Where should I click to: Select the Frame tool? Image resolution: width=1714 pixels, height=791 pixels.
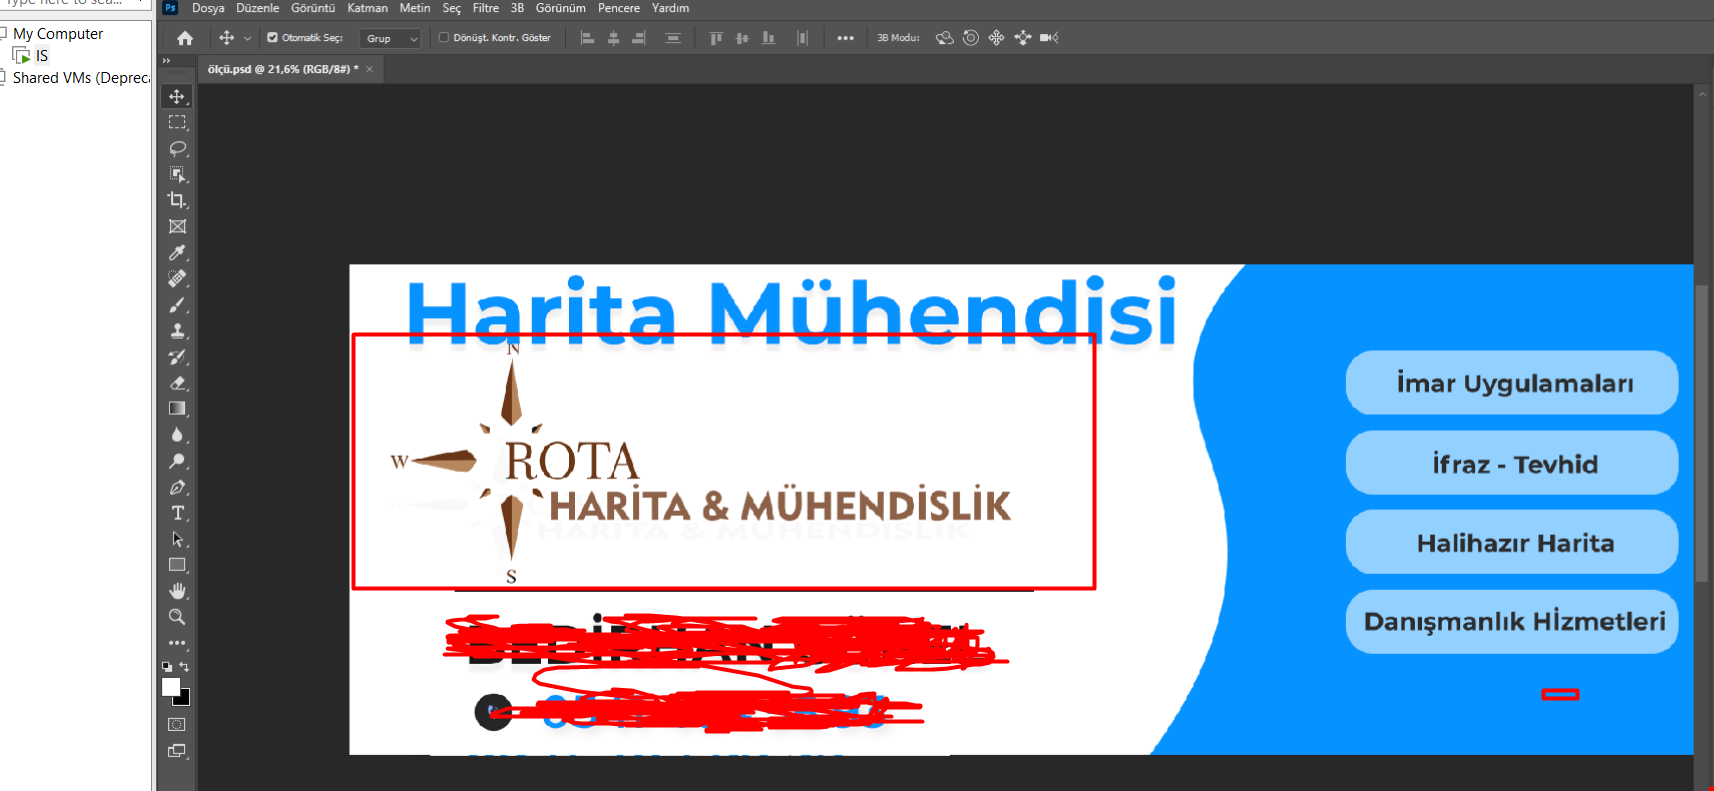tap(177, 226)
